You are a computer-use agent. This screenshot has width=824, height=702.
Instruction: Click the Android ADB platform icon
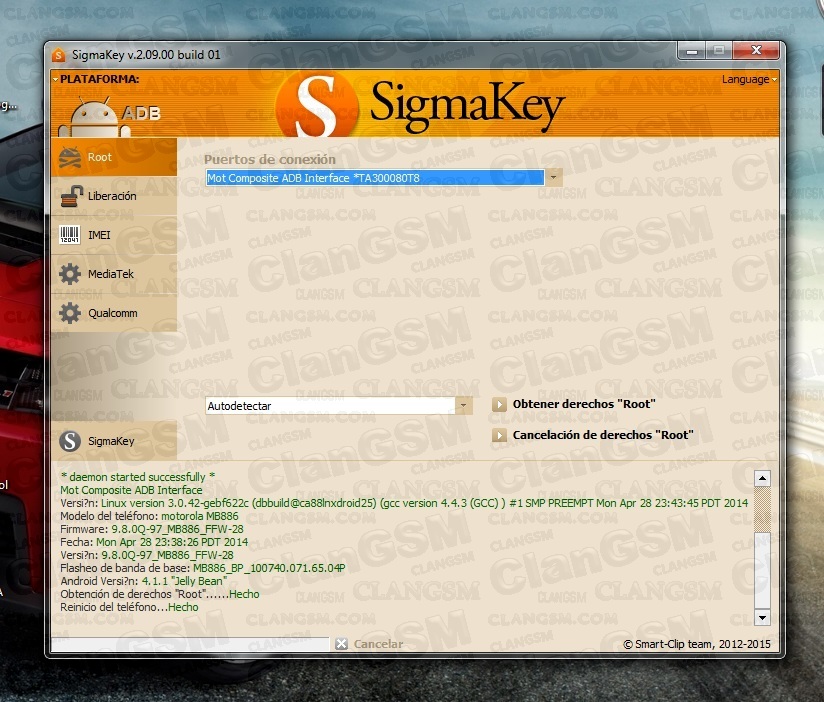(x=109, y=116)
